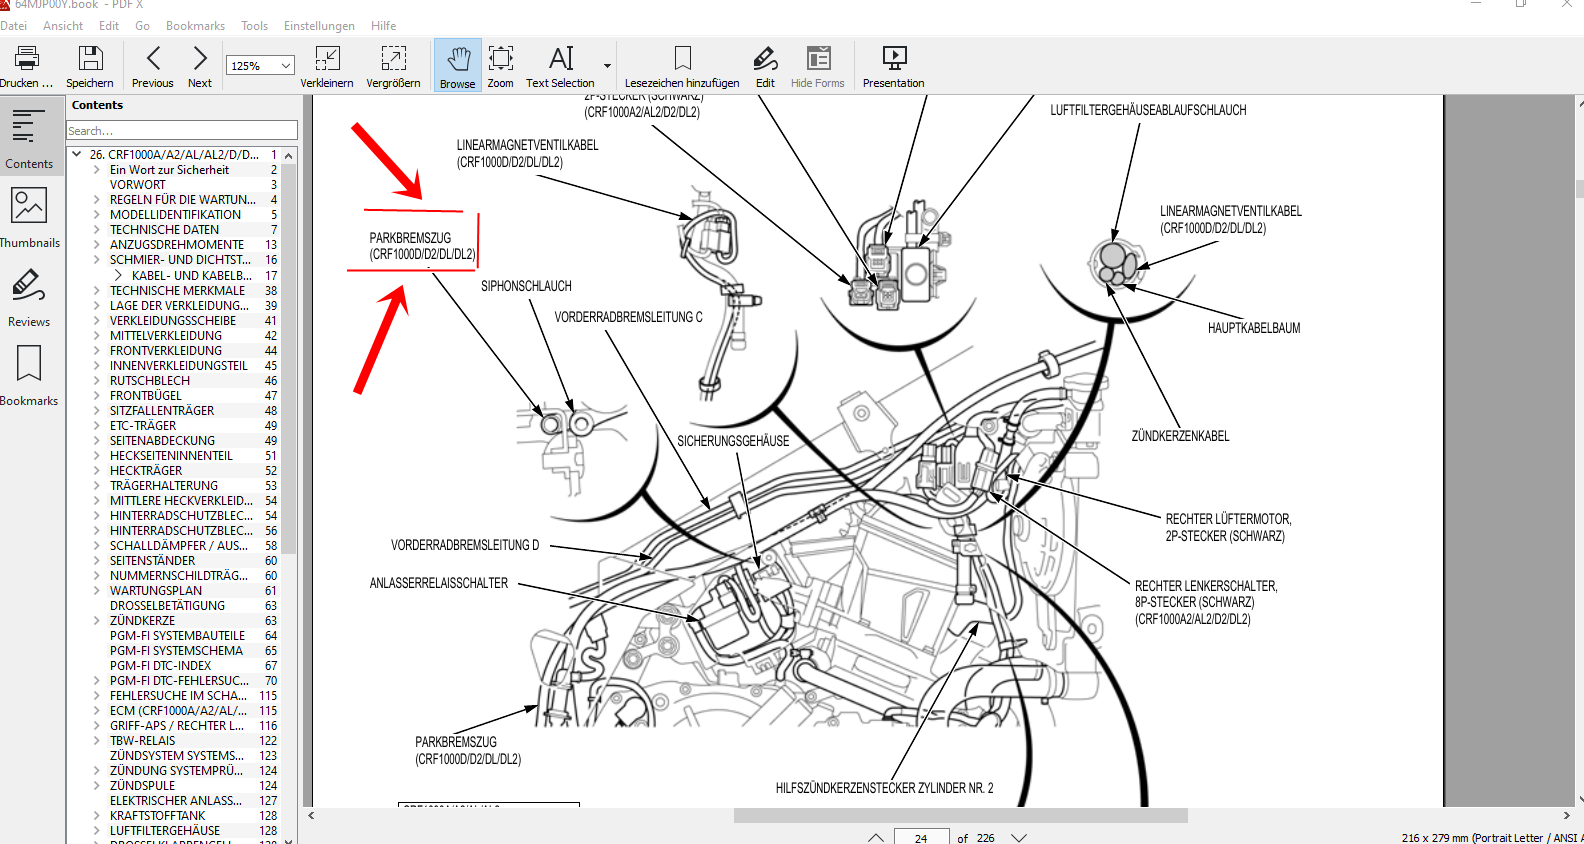Activate the Browse hand tool

[457, 59]
